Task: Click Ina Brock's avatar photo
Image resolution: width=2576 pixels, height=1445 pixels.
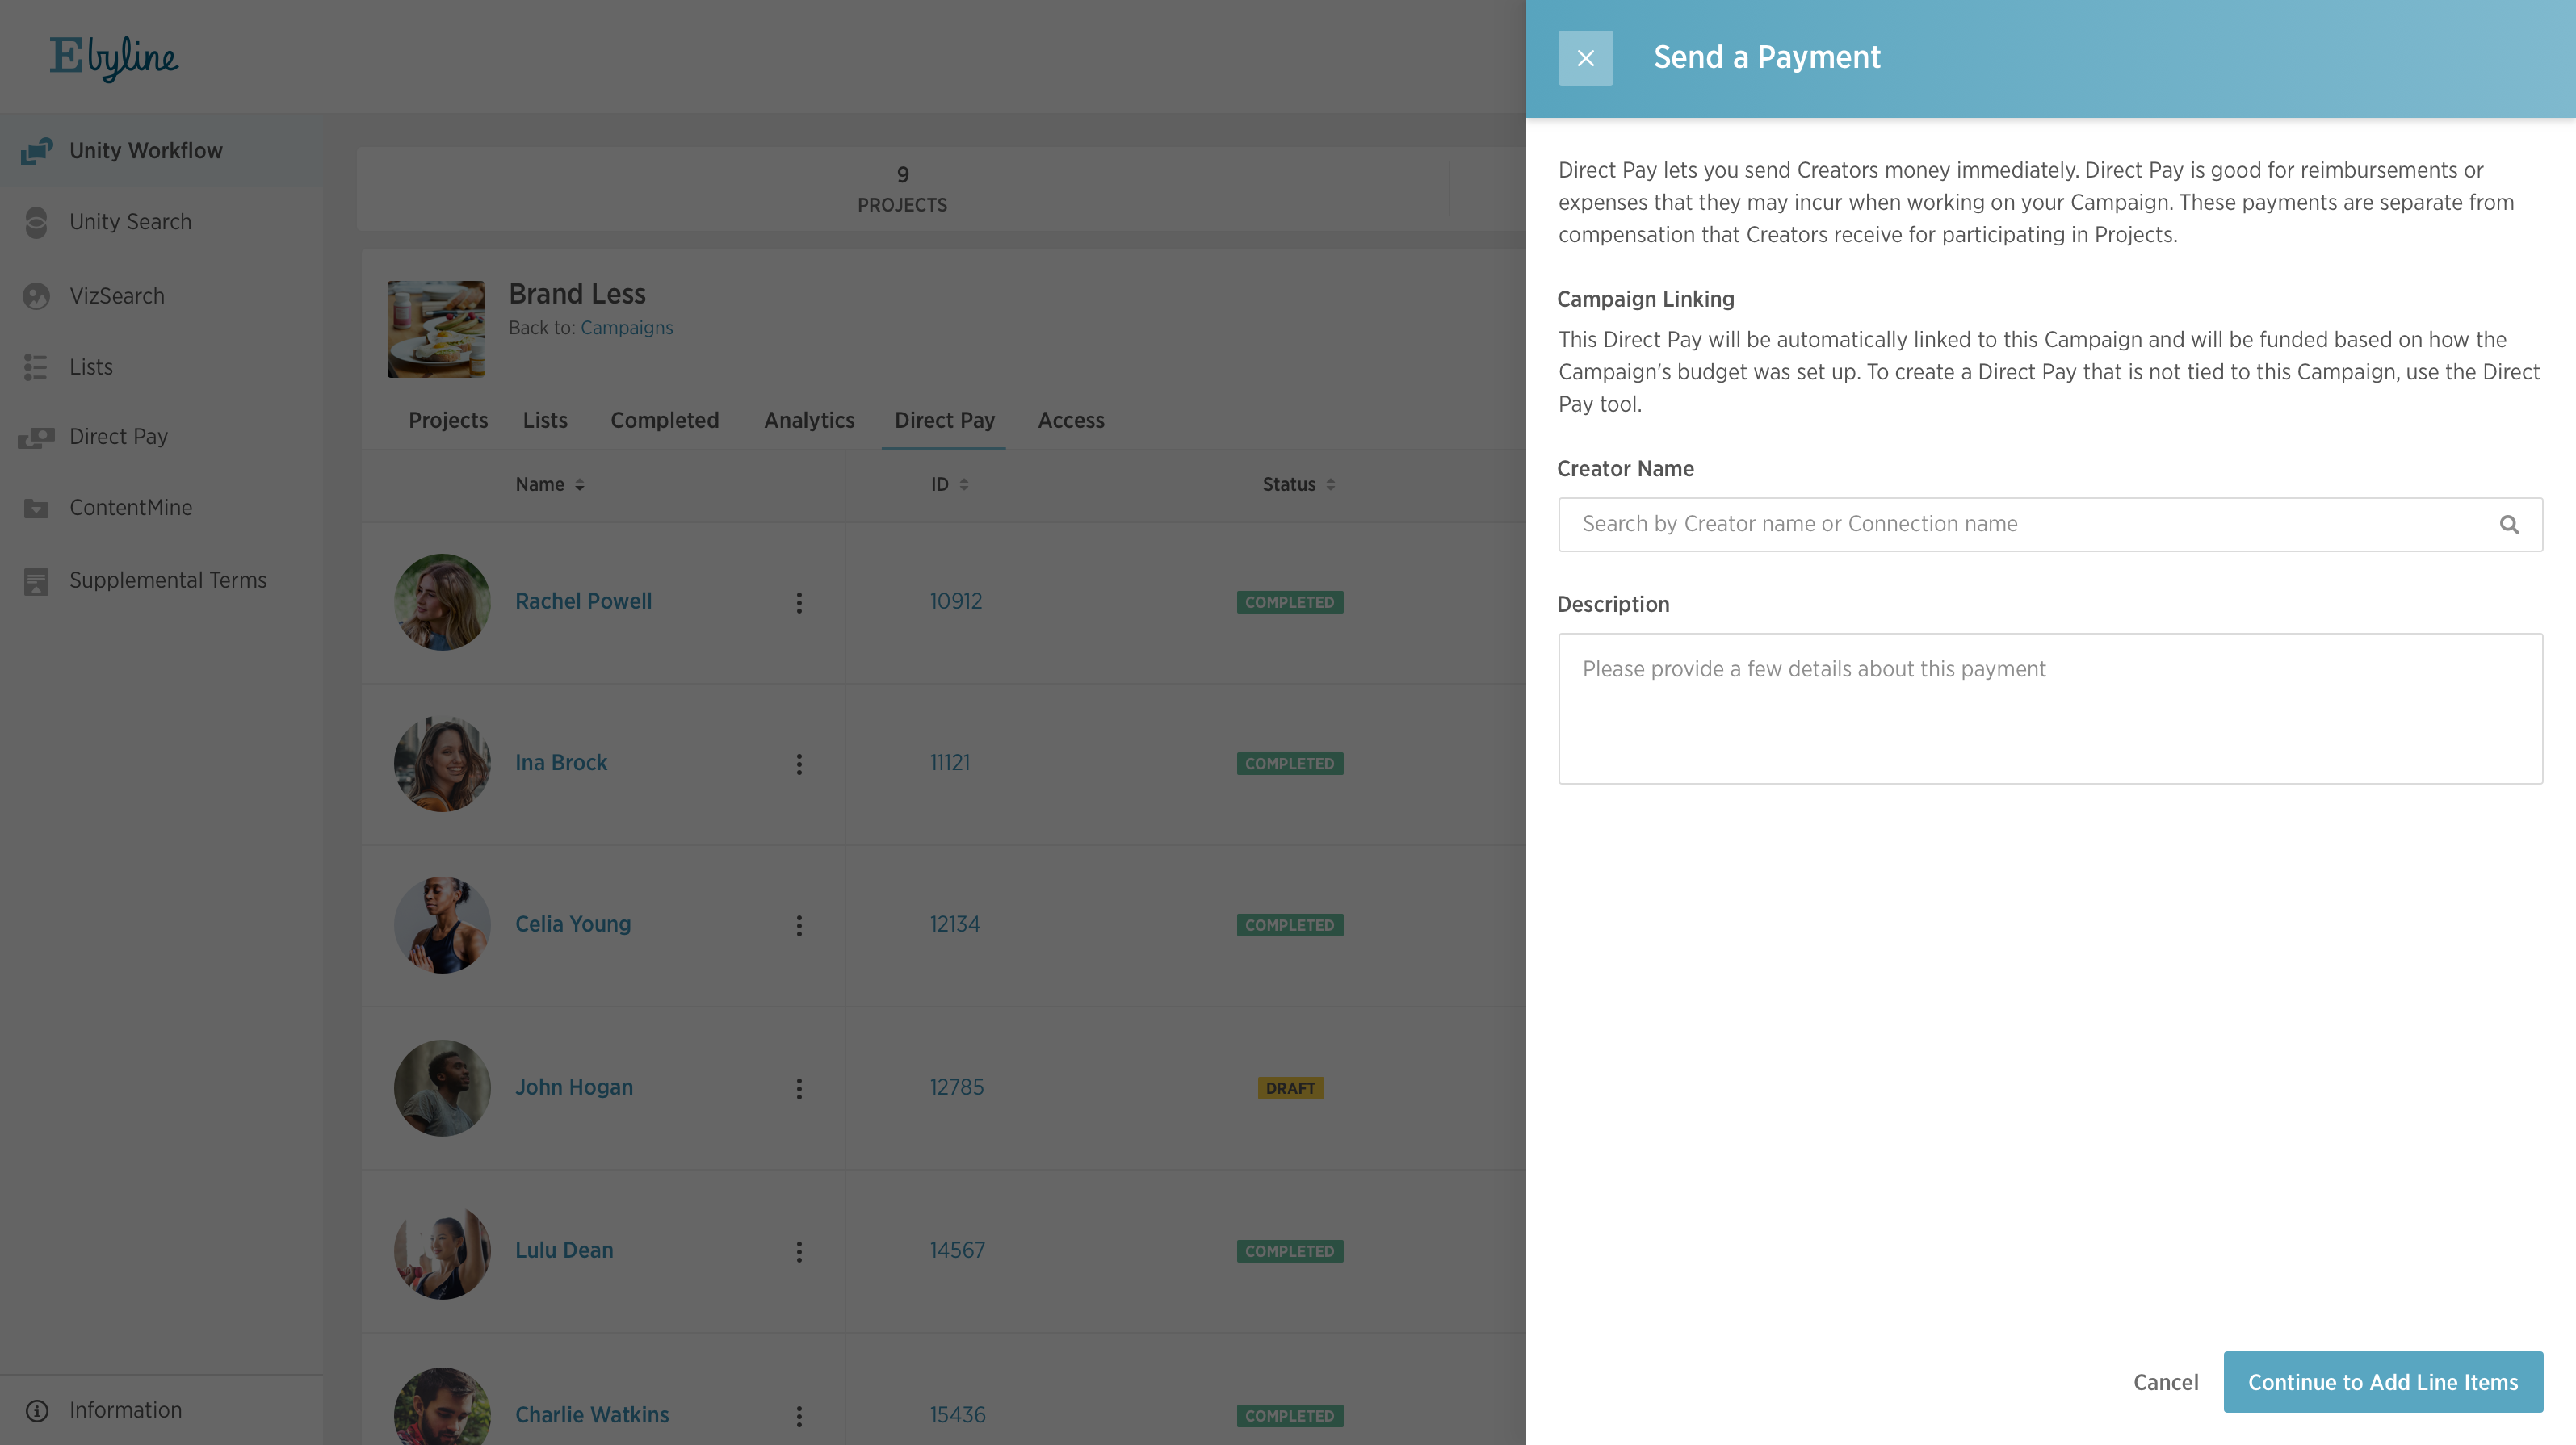Action: (x=442, y=764)
